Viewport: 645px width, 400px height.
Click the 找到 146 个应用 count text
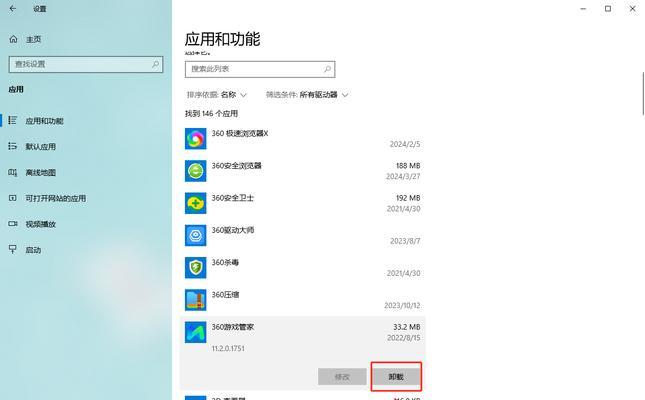click(211, 114)
